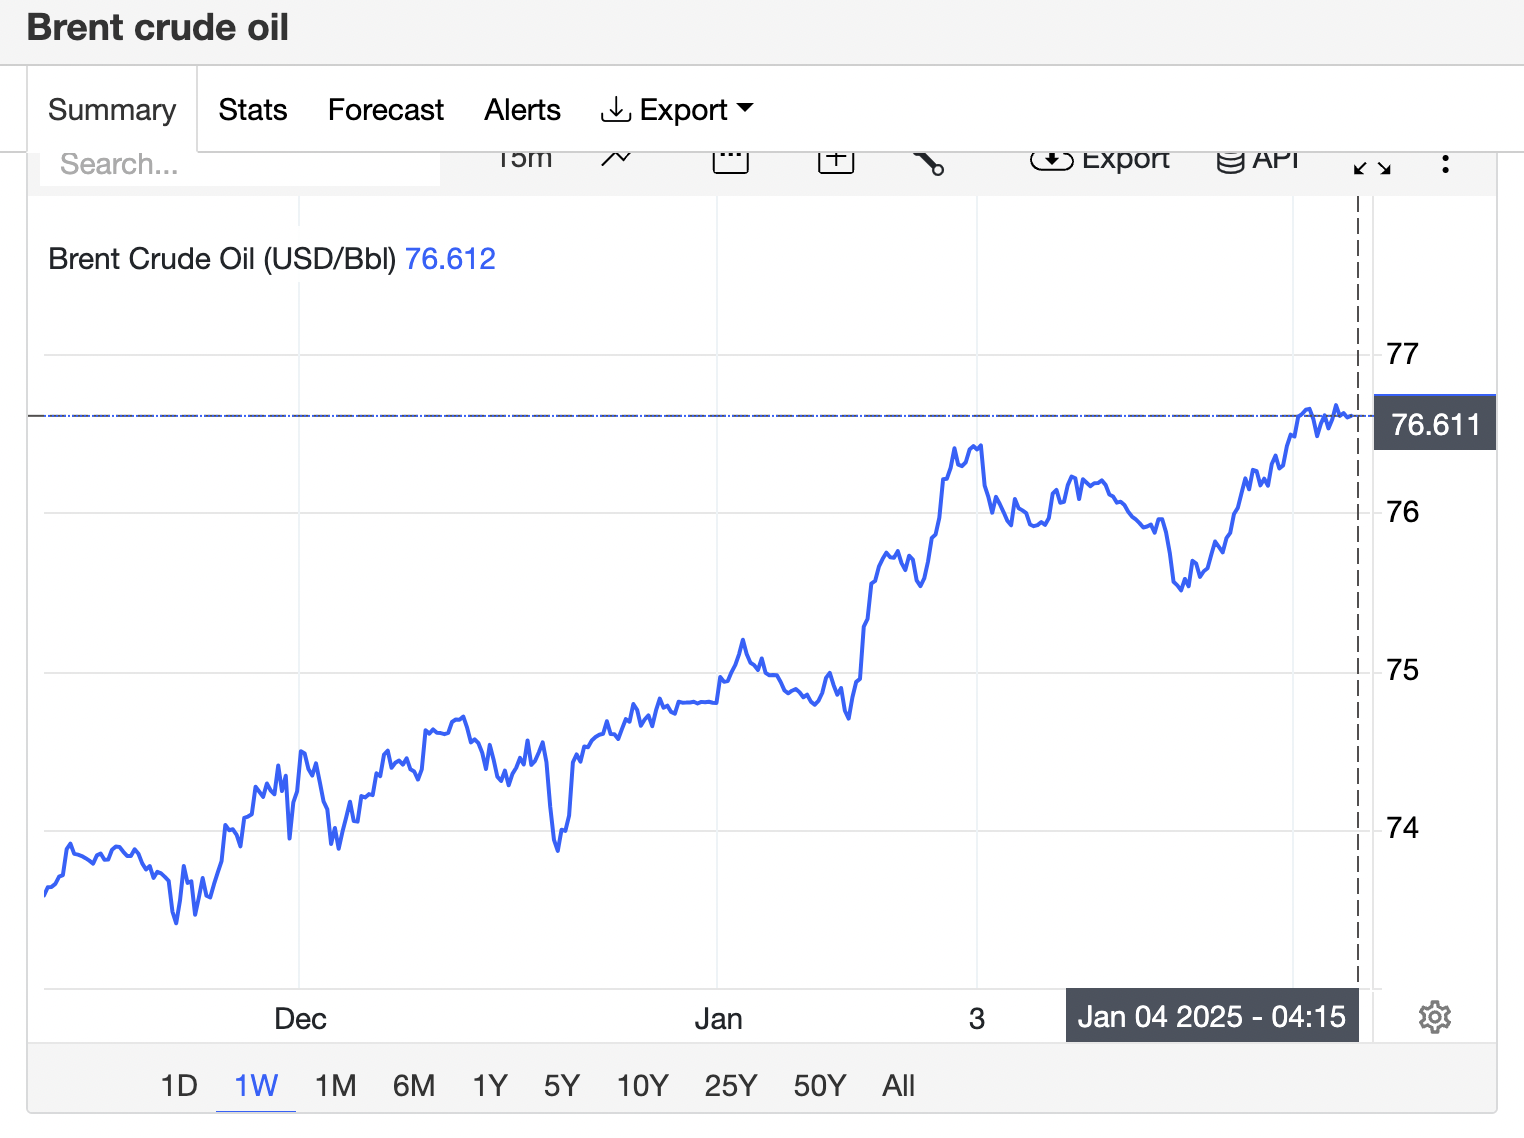Click the Jan axis label

tap(718, 1019)
